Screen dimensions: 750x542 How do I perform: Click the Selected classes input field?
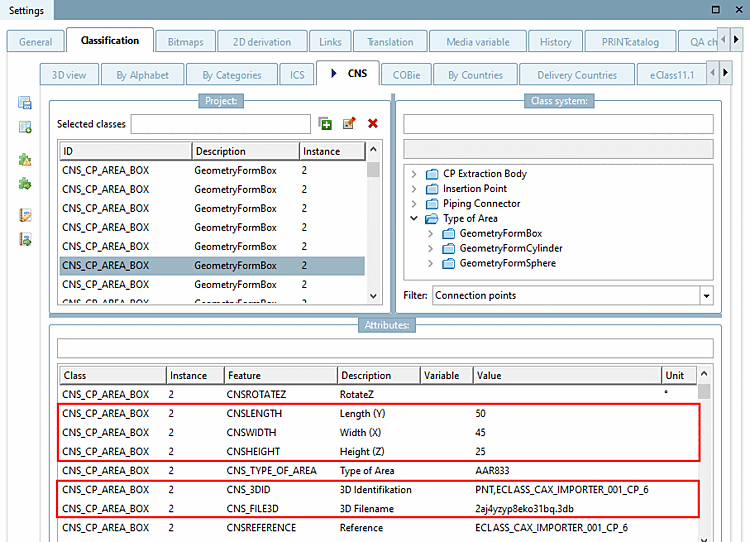(220, 124)
